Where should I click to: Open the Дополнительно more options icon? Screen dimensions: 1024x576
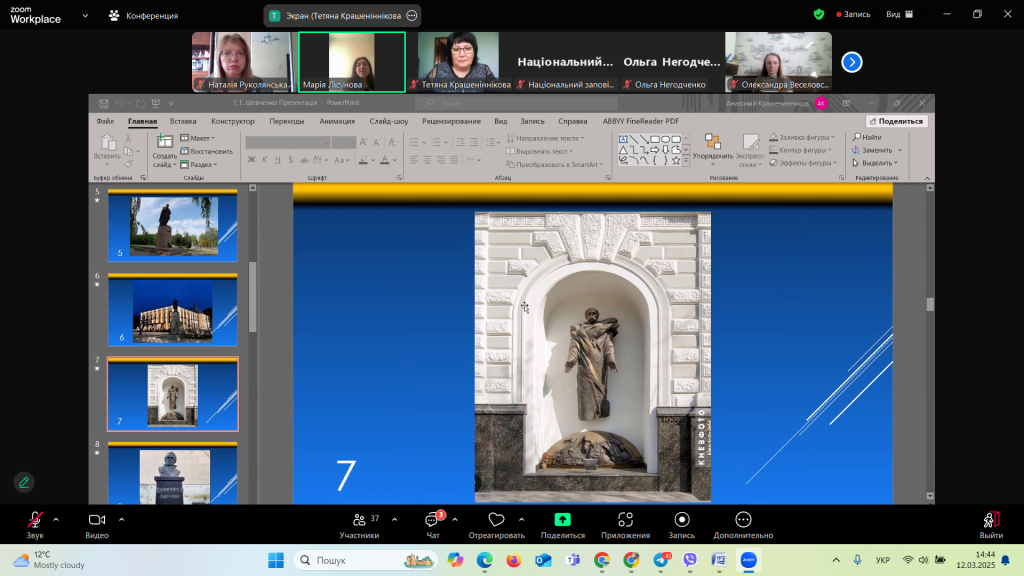point(743,520)
